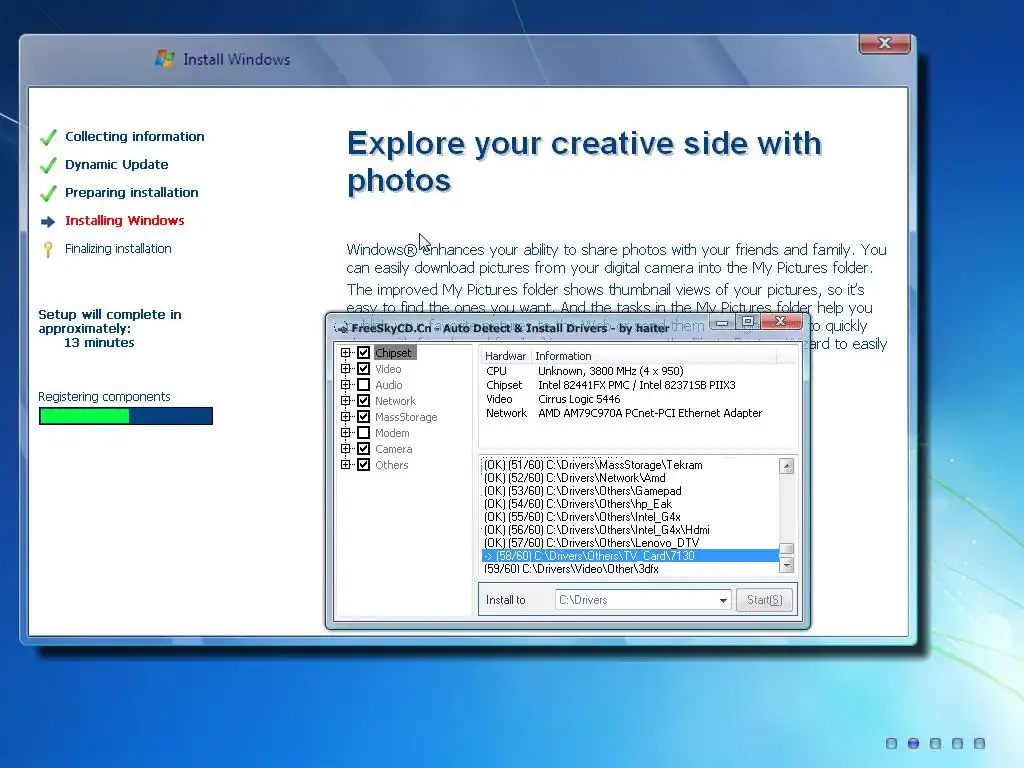Select the MassStorage tree label
1024x768 pixels.
[406, 417]
